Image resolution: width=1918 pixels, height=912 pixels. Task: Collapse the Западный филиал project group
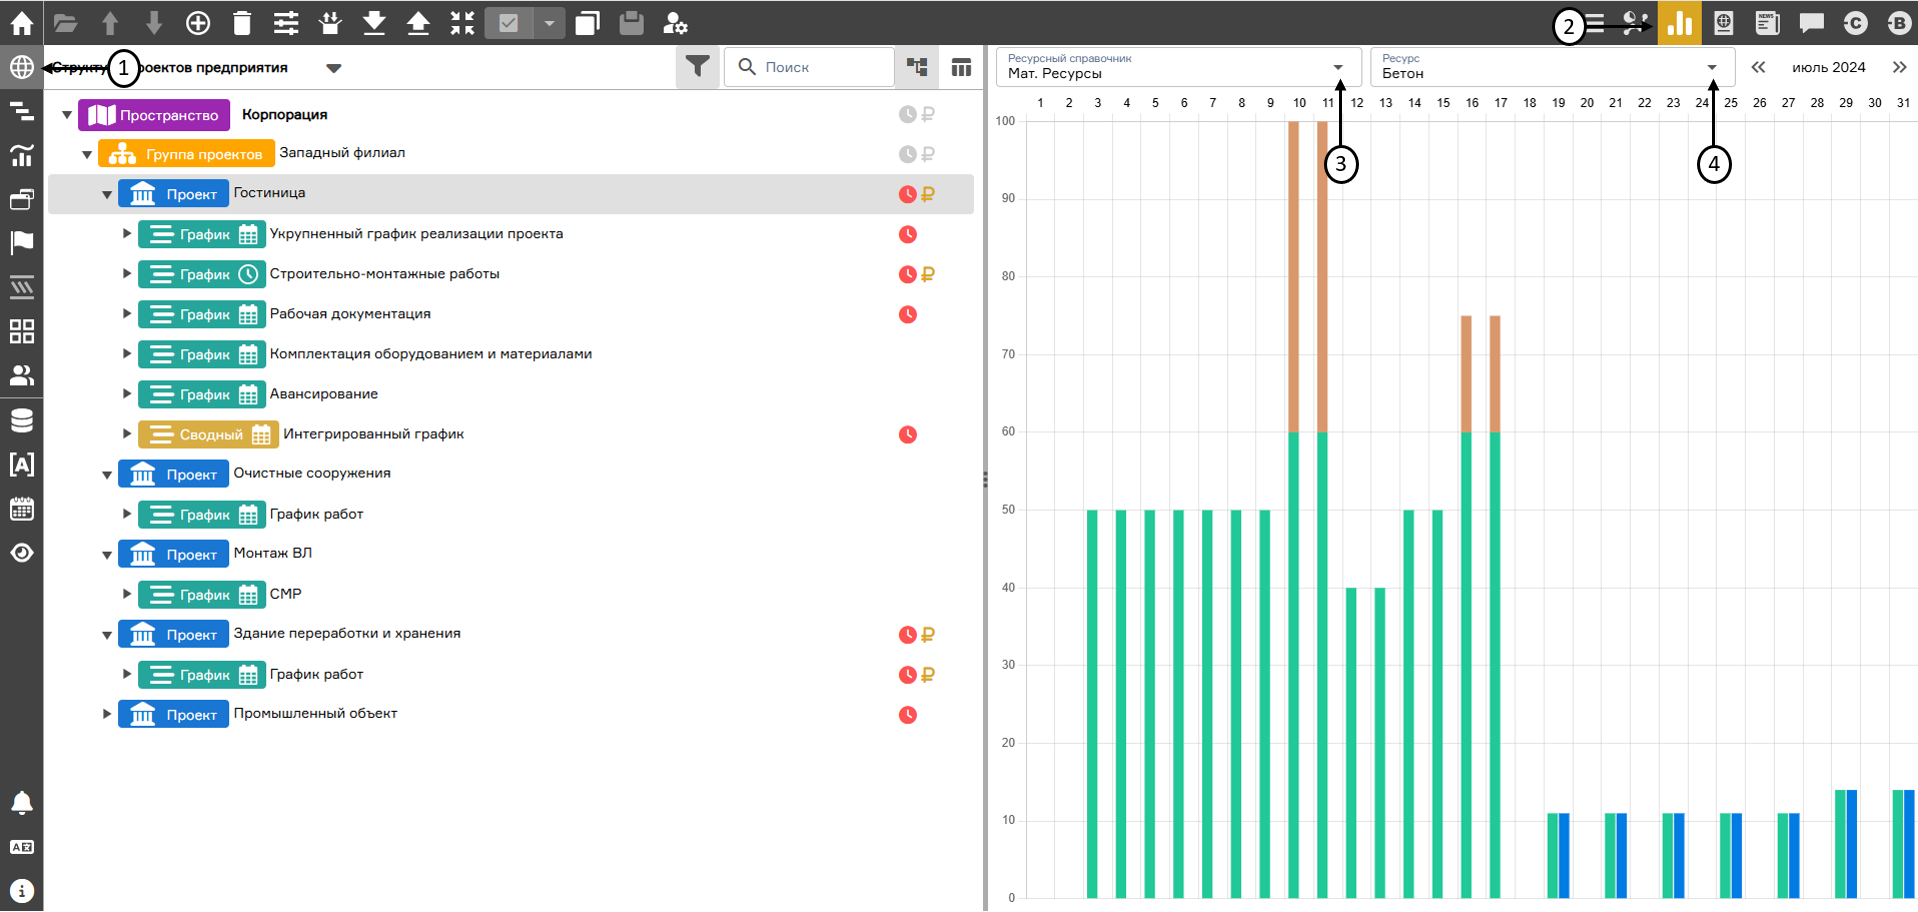[x=87, y=155]
